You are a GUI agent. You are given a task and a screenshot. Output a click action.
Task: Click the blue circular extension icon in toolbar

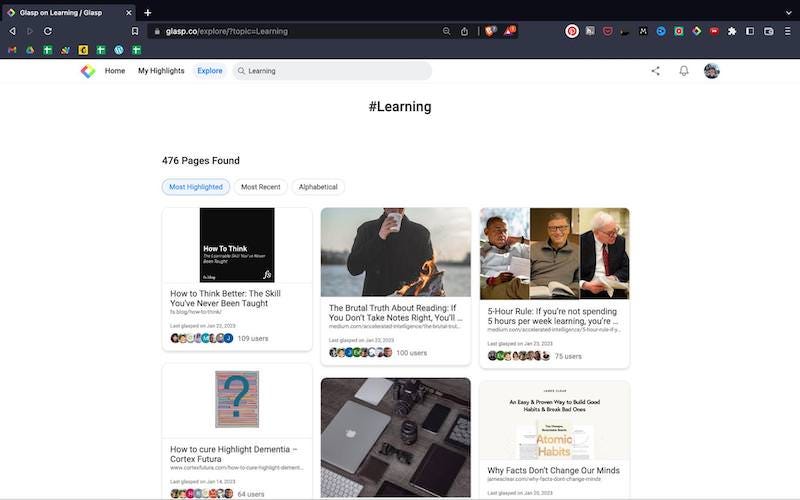(661, 31)
